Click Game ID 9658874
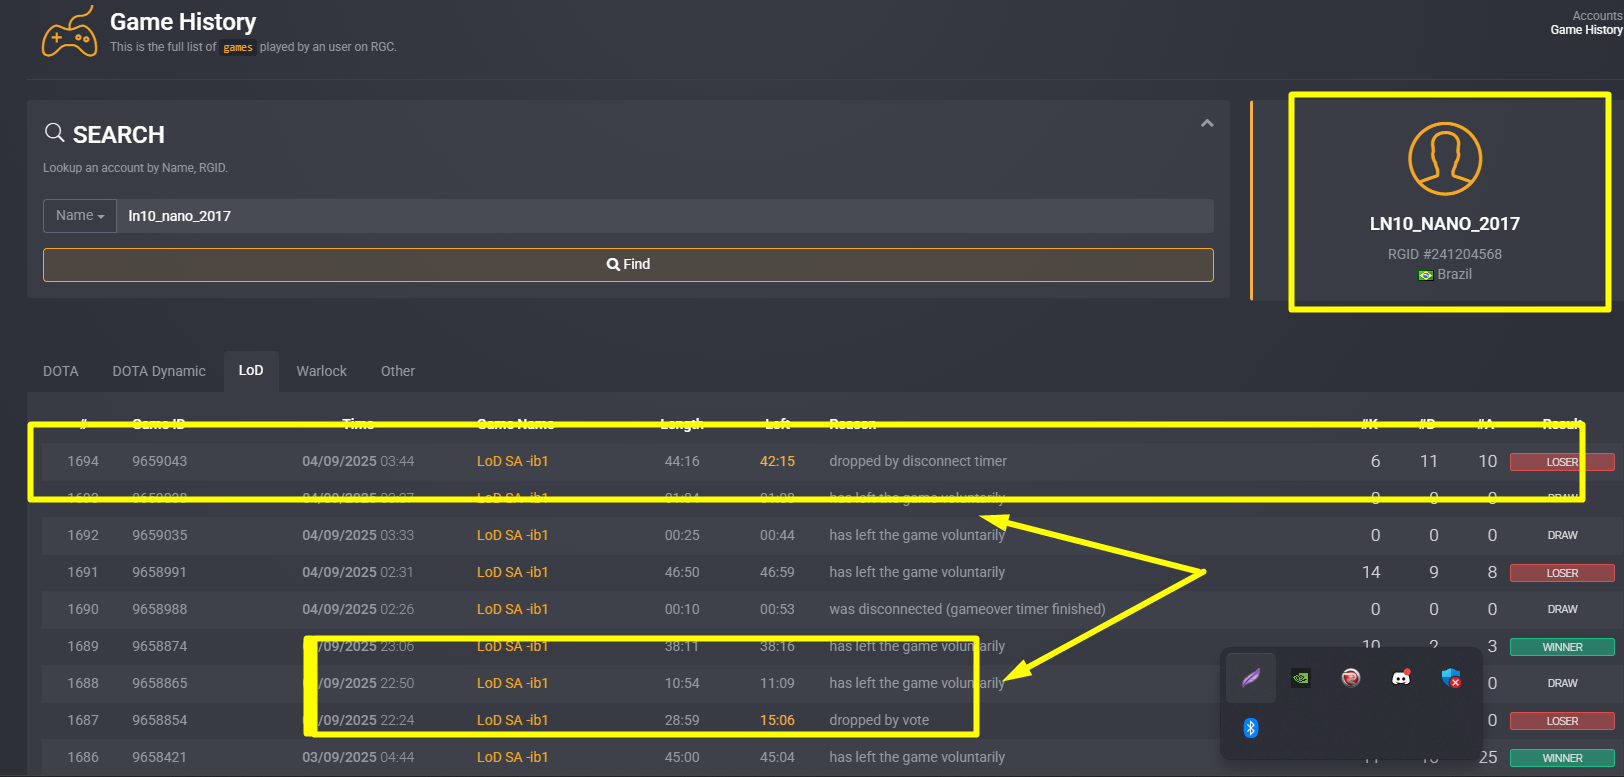The width and height of the screenshot is (1624, 777). pos(160,646)
